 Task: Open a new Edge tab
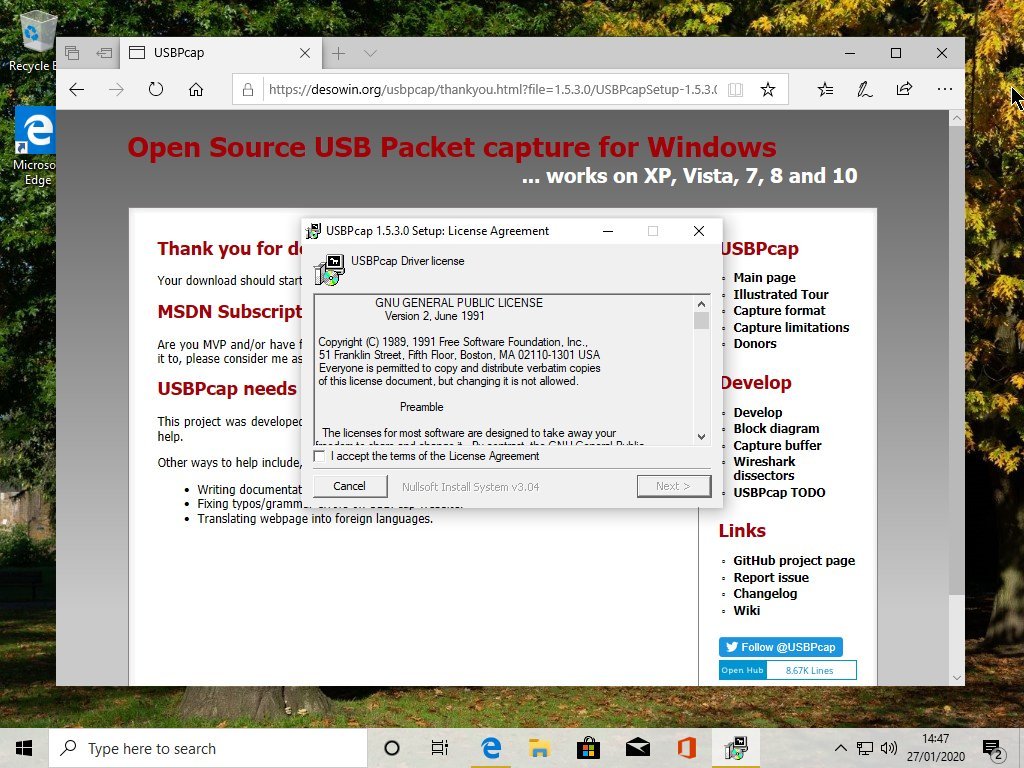tap(338, 53)
